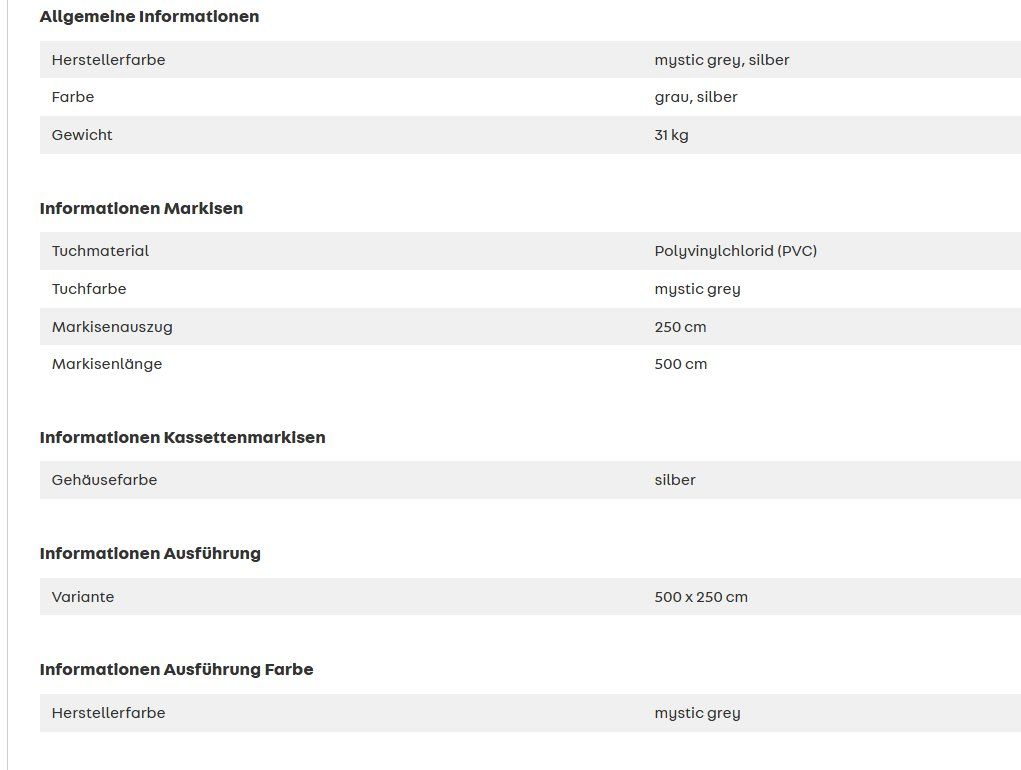Select the Gehäusefarbe label
The height and width of the screenshot is (770, 1021).
(104, 480)
